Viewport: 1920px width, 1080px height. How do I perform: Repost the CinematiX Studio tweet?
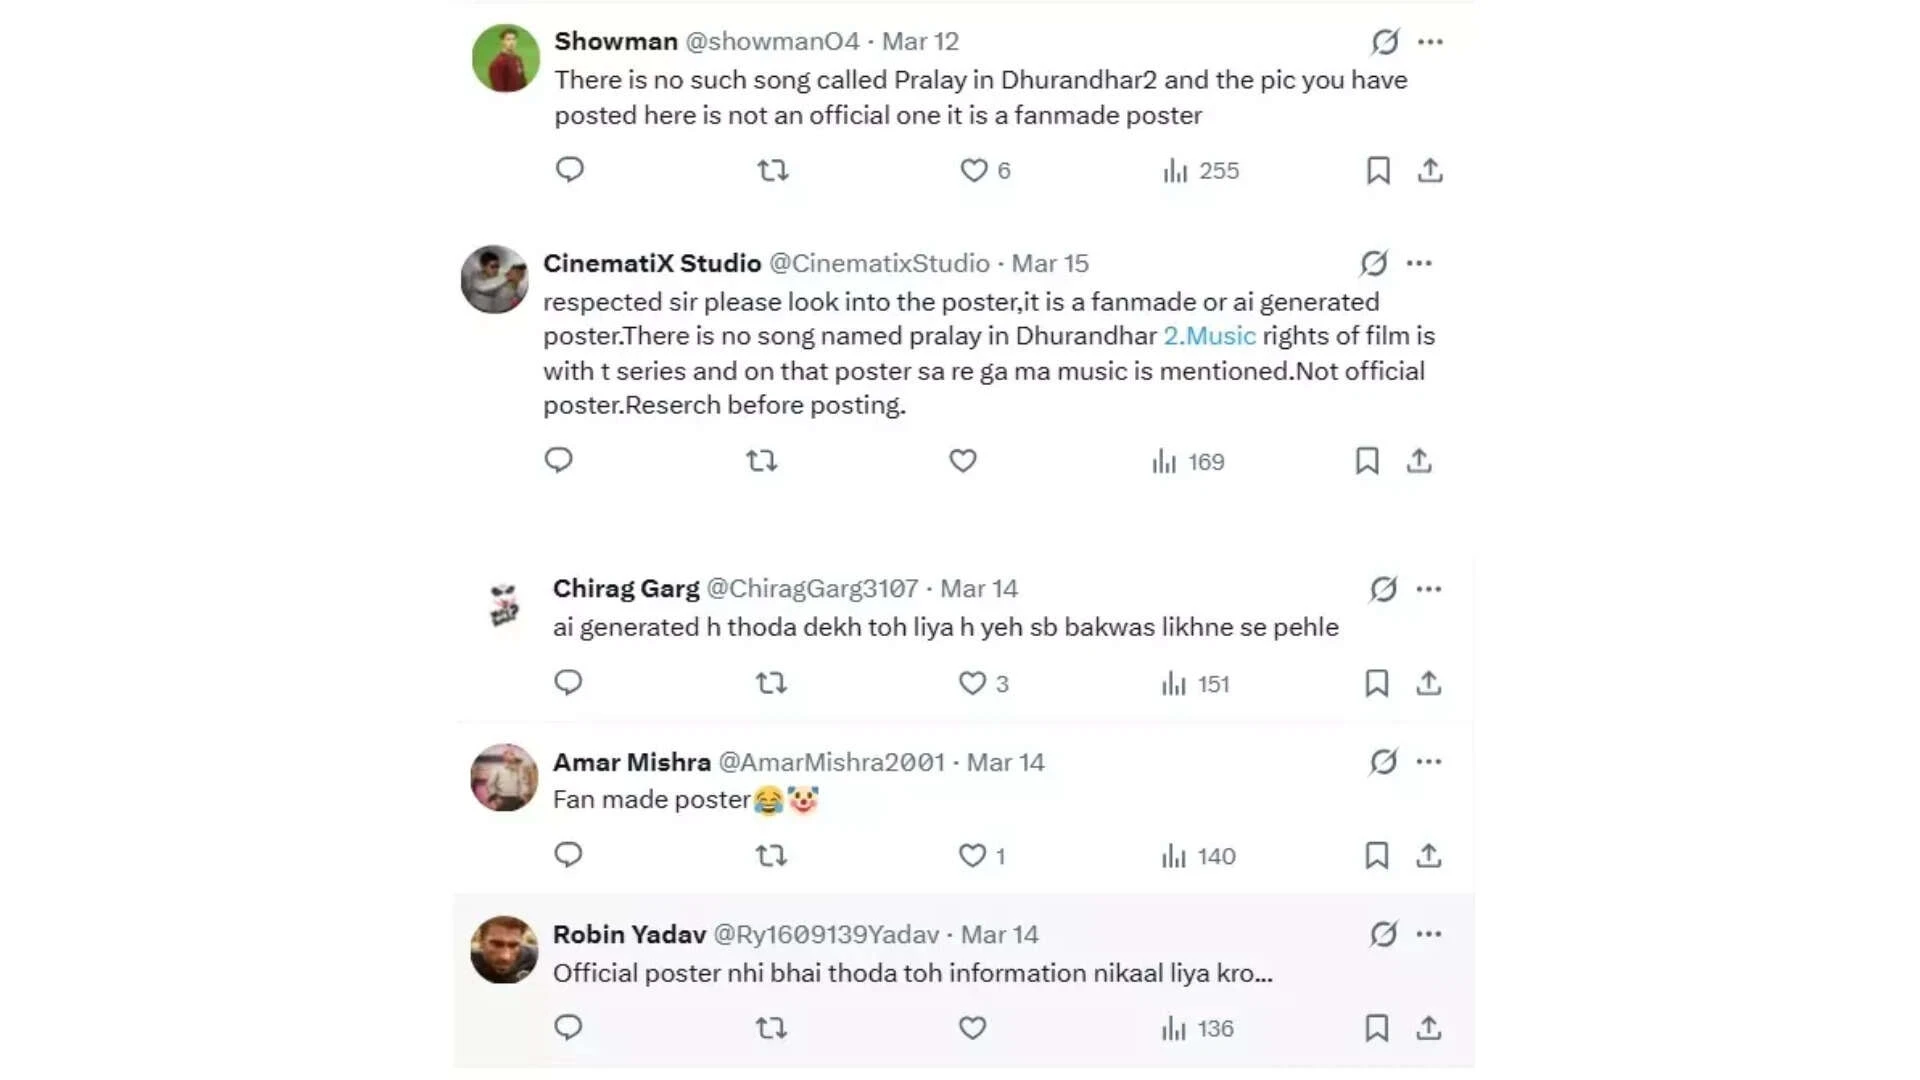[762, 461]
